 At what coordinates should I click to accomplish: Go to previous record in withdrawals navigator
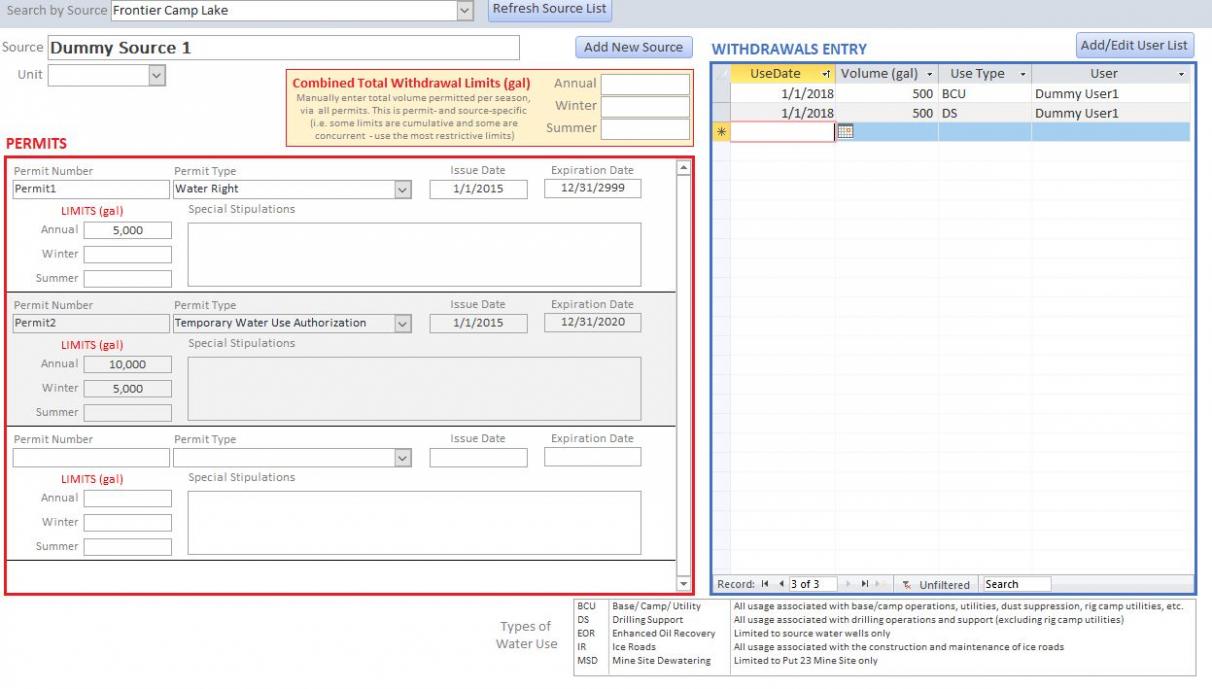tap(781, 584)
